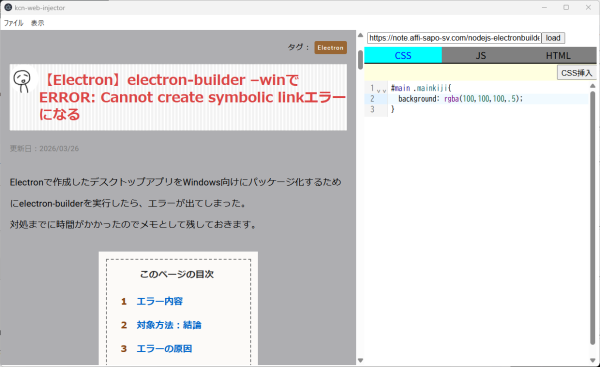Click the web page vertical scrollbar thumb
The height and width of the screenshot is (367, 600).
(360, 60)
